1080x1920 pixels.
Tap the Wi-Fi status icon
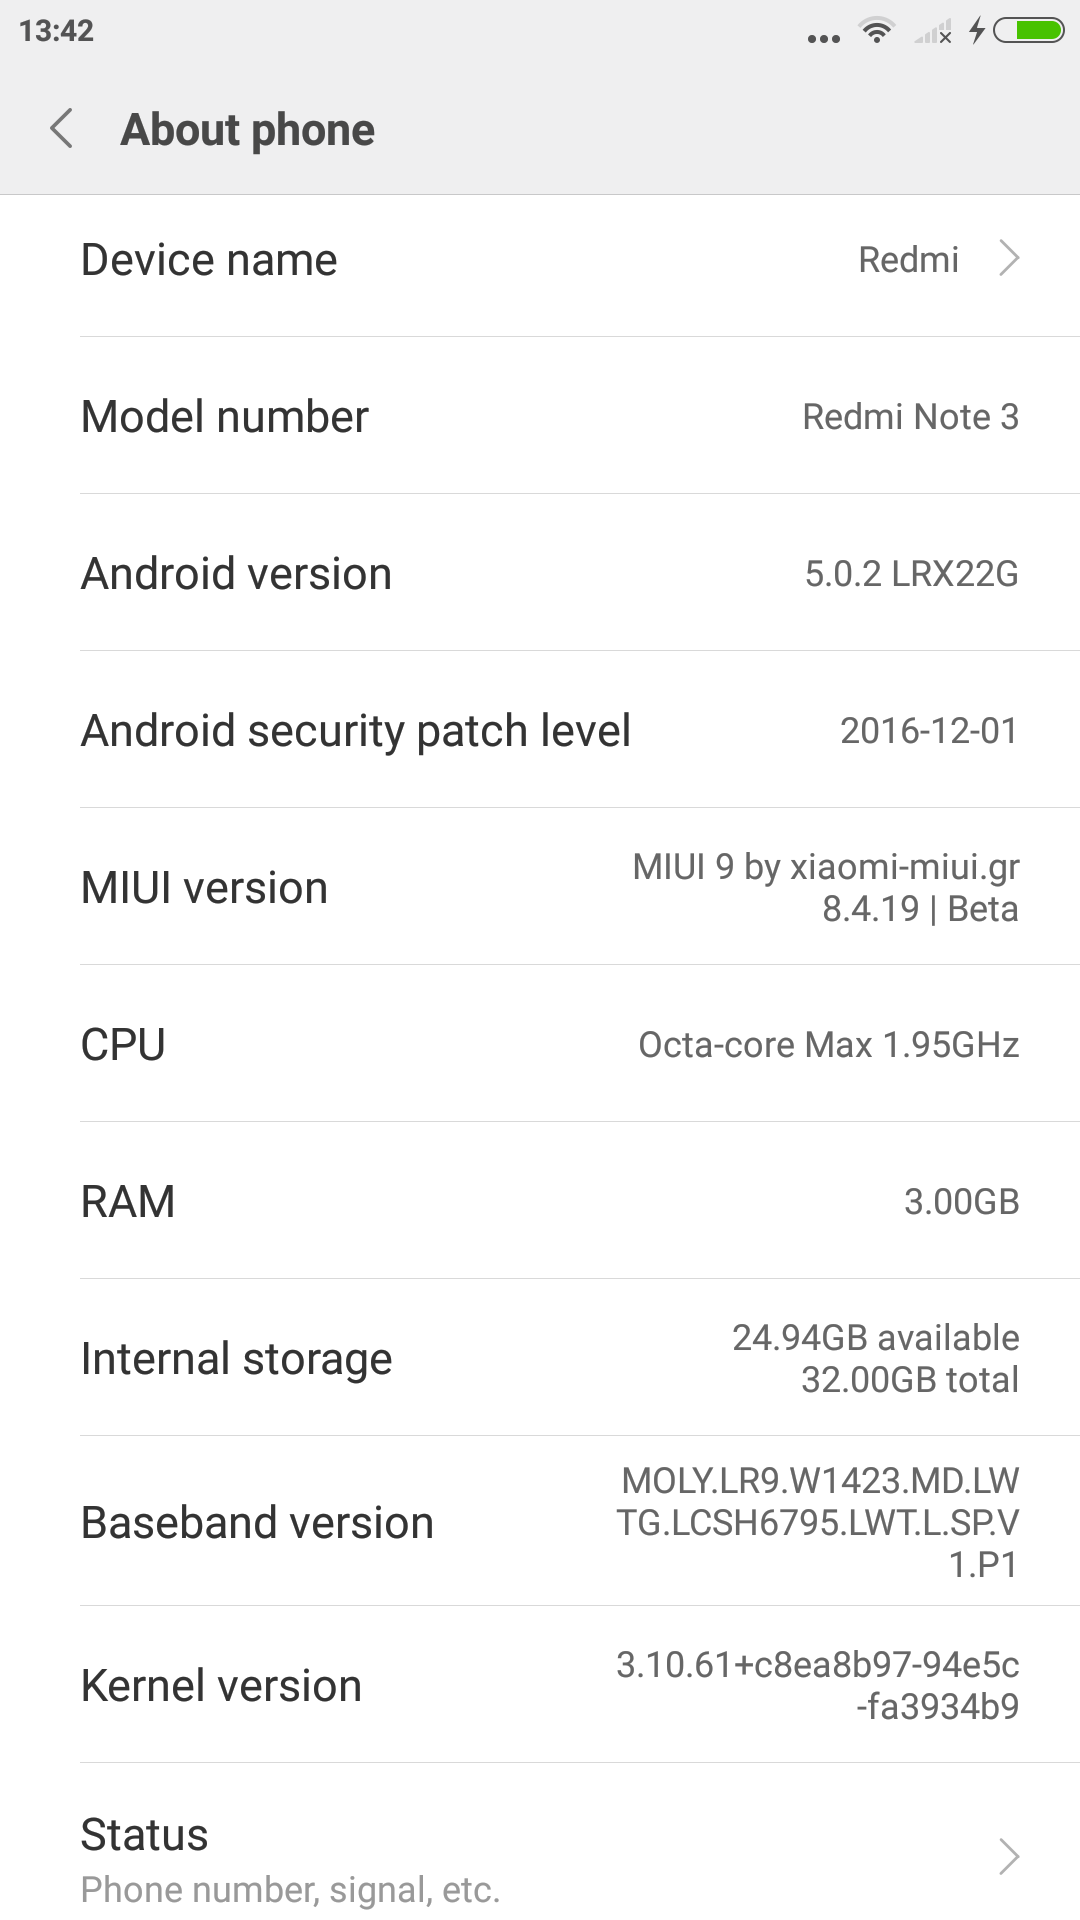(877, 31)
